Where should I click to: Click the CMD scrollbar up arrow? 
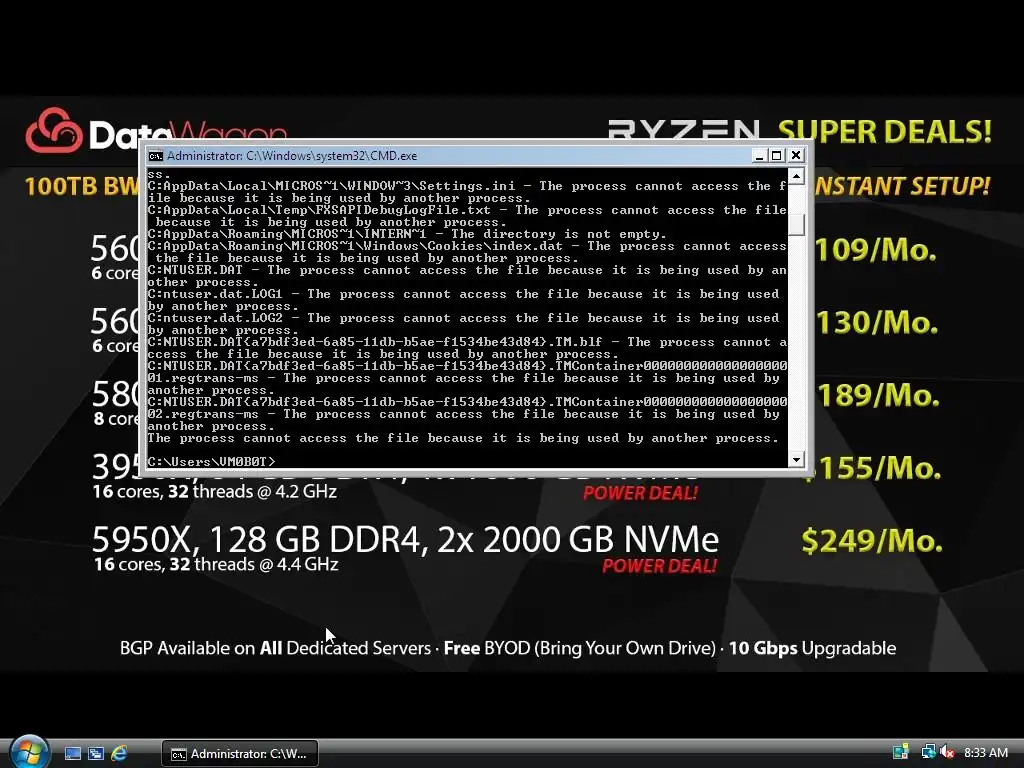coord(796,176)
